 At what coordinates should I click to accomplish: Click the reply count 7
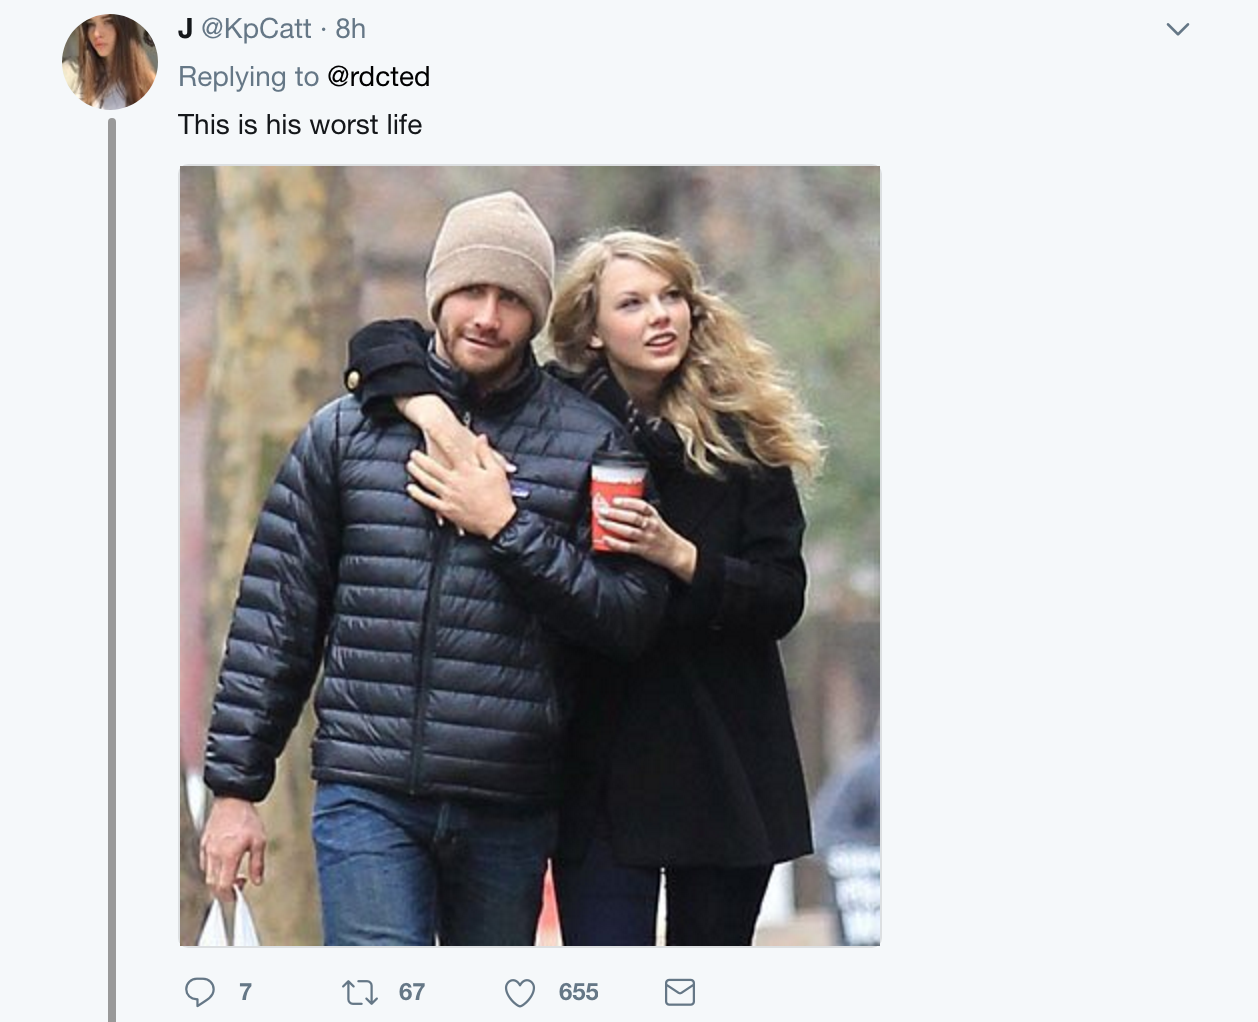point(245,992)
